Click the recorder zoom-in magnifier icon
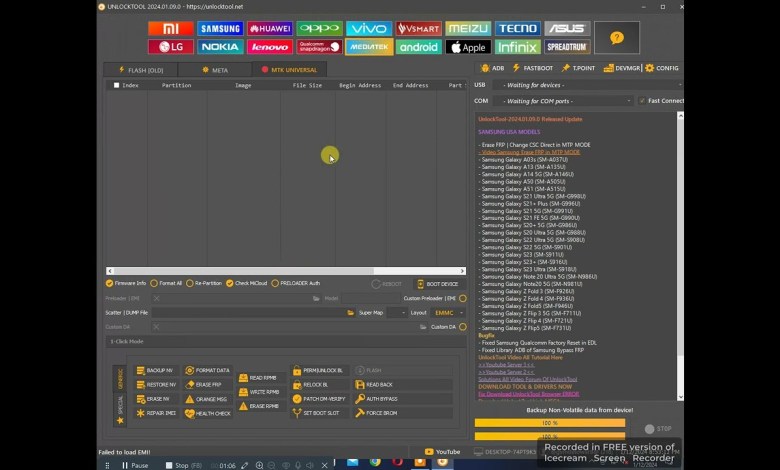 pos(259,466)
